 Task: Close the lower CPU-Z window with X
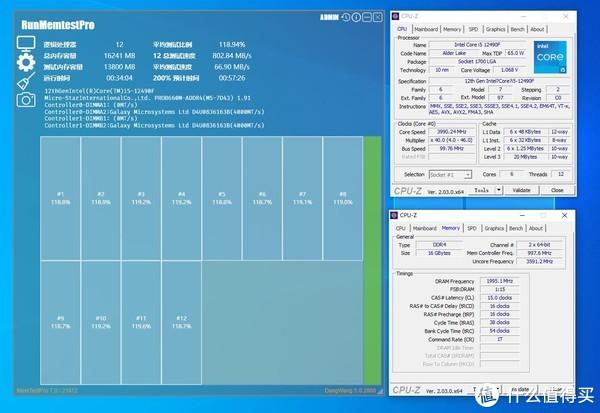tap(564, 215)
